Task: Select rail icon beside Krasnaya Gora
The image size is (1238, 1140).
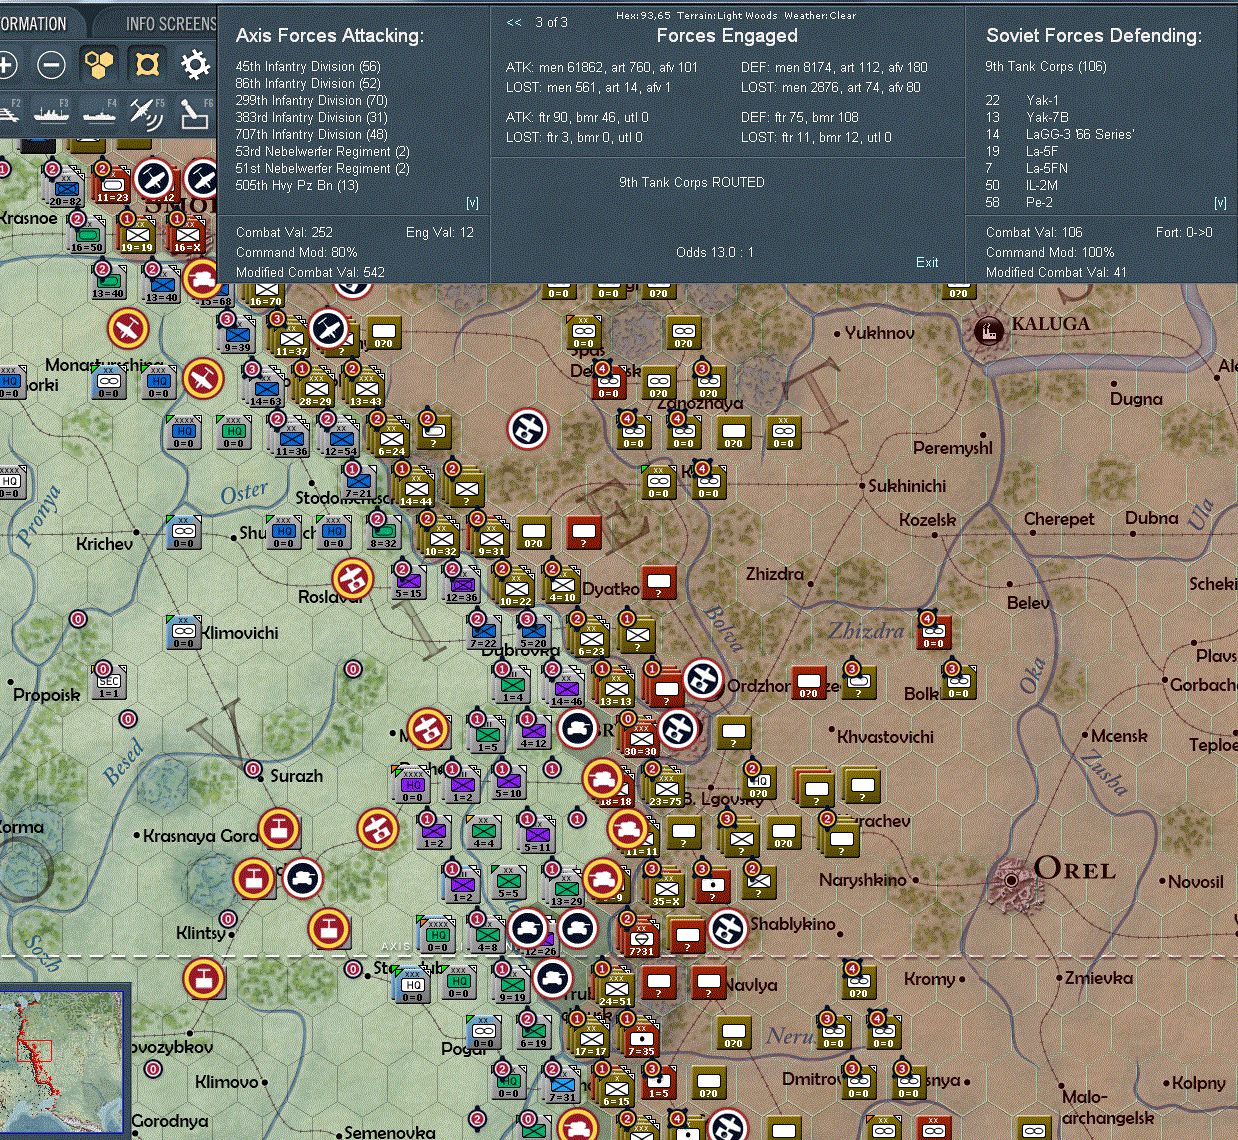Action: (x=278, y=829)
